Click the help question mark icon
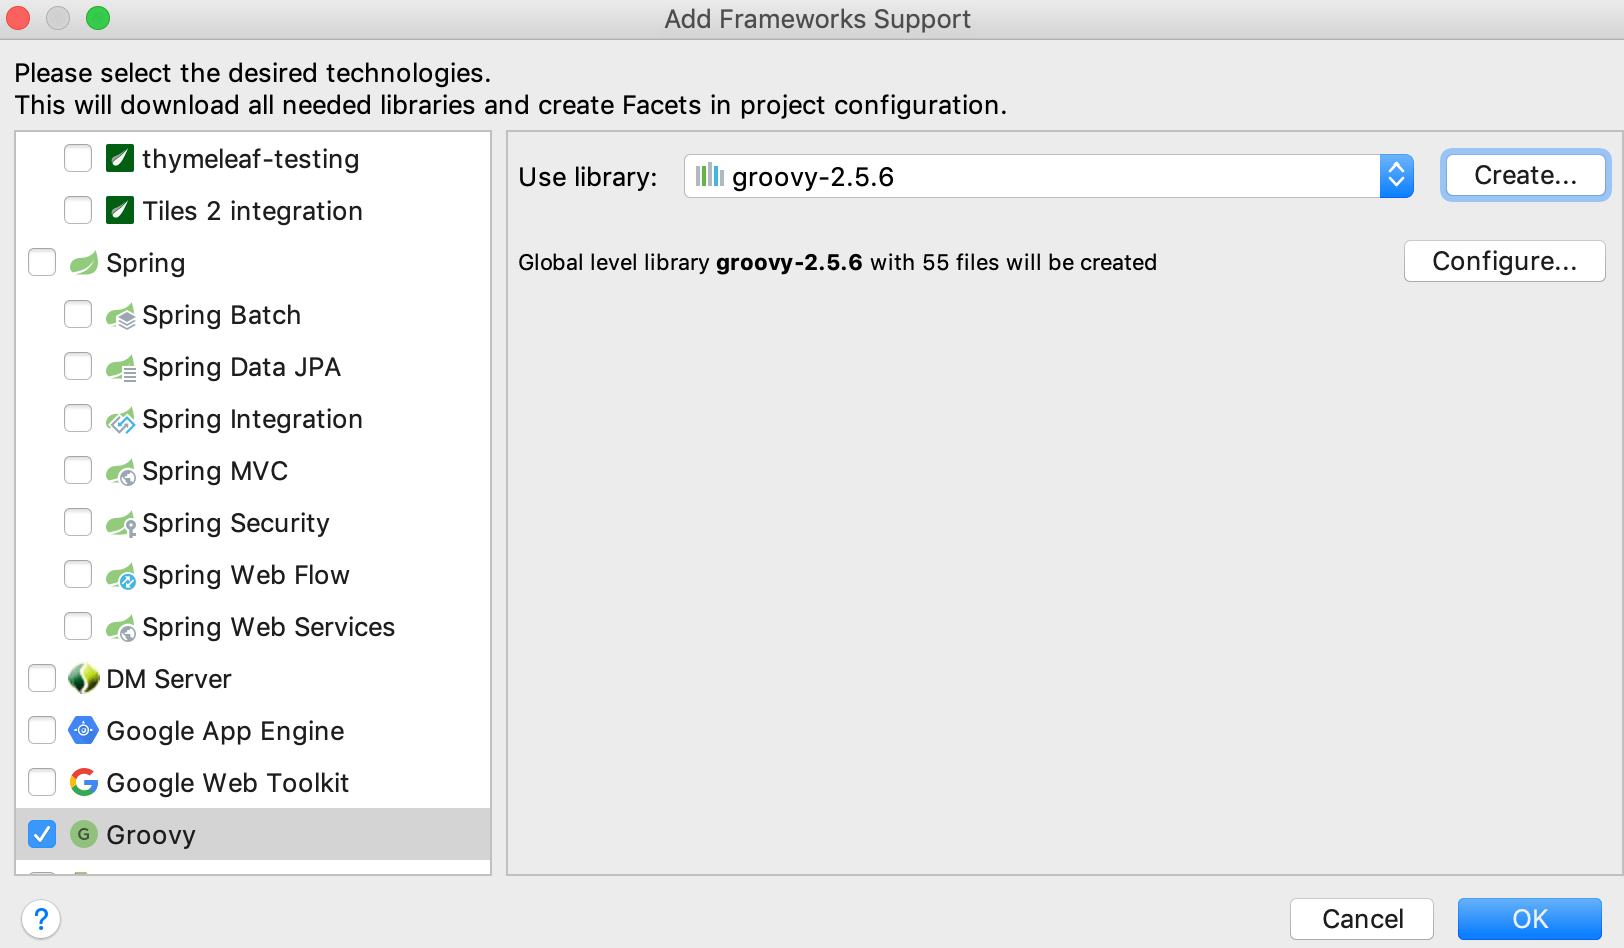1624x948 pixels. pos(42,918)
